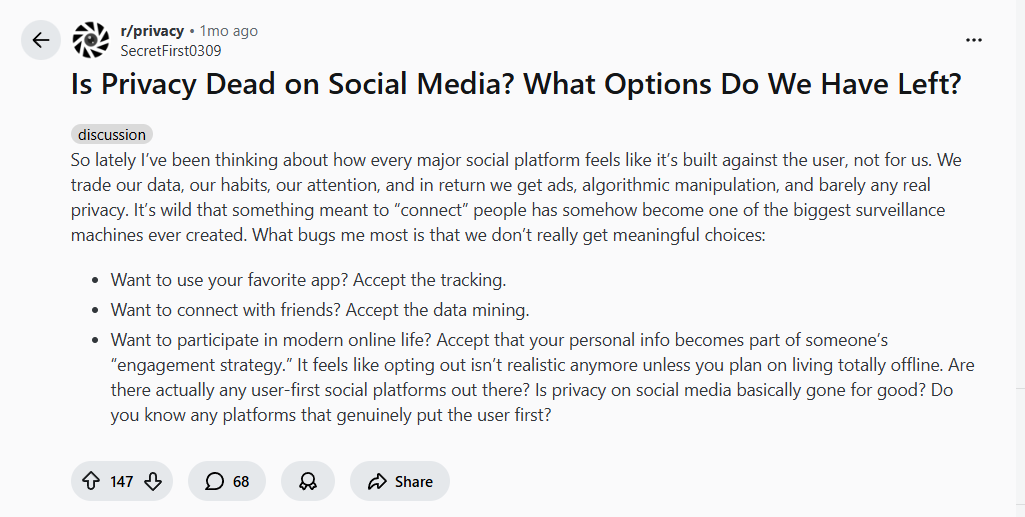
Task: Click the r/privacy community avatar icon
Action: 91,40
